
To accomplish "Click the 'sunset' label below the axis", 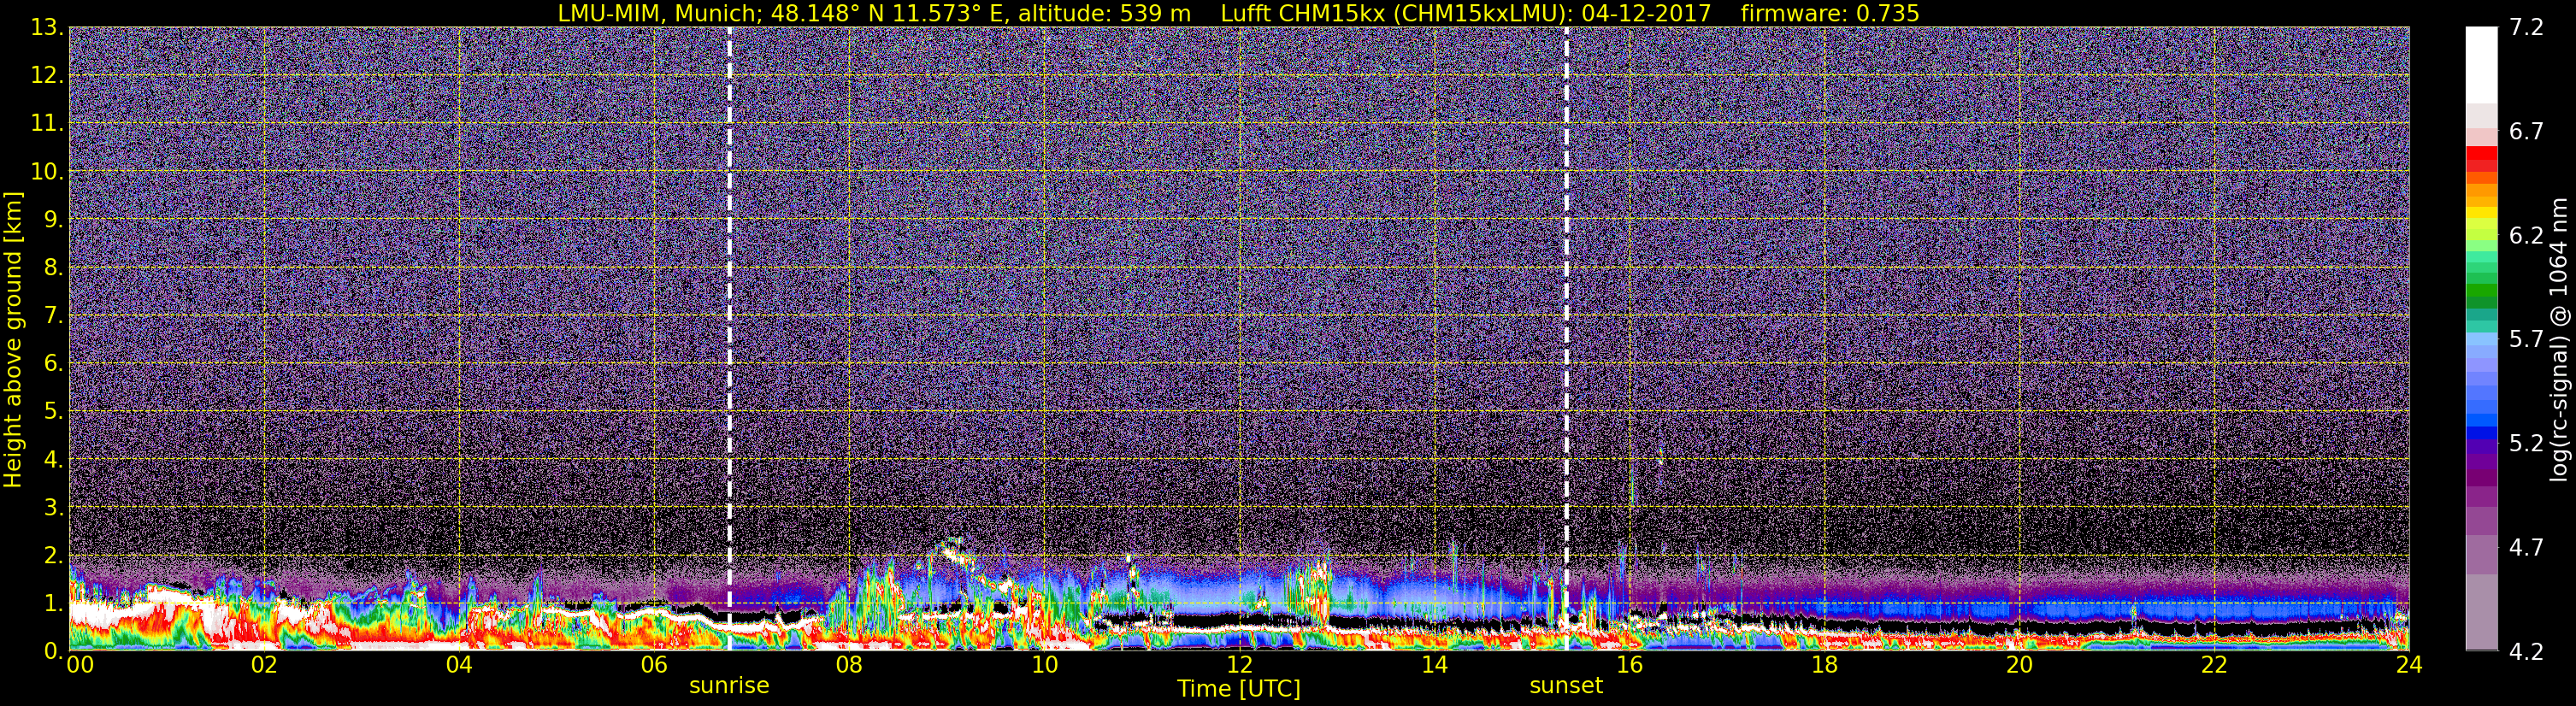I will [1566, 686].
